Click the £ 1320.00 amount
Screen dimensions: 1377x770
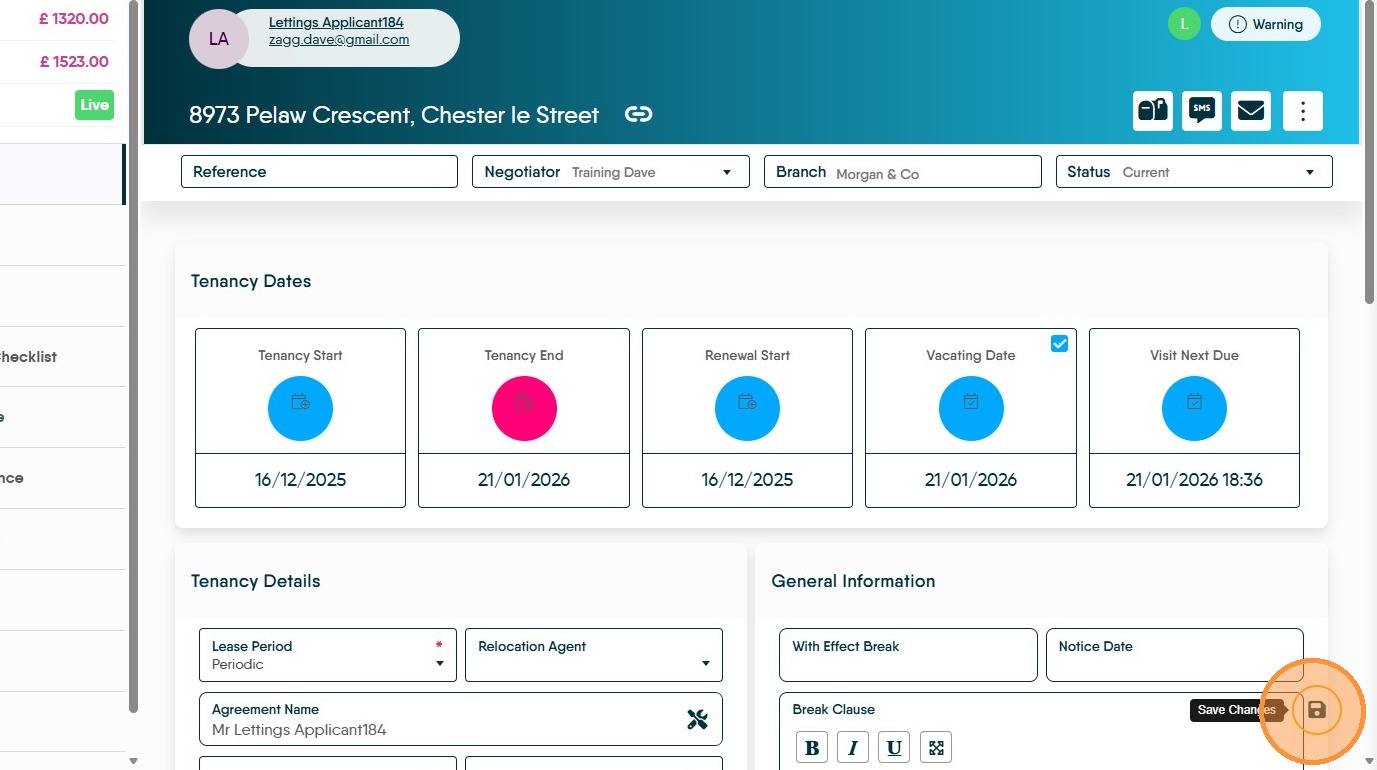[x=74, y=19]
